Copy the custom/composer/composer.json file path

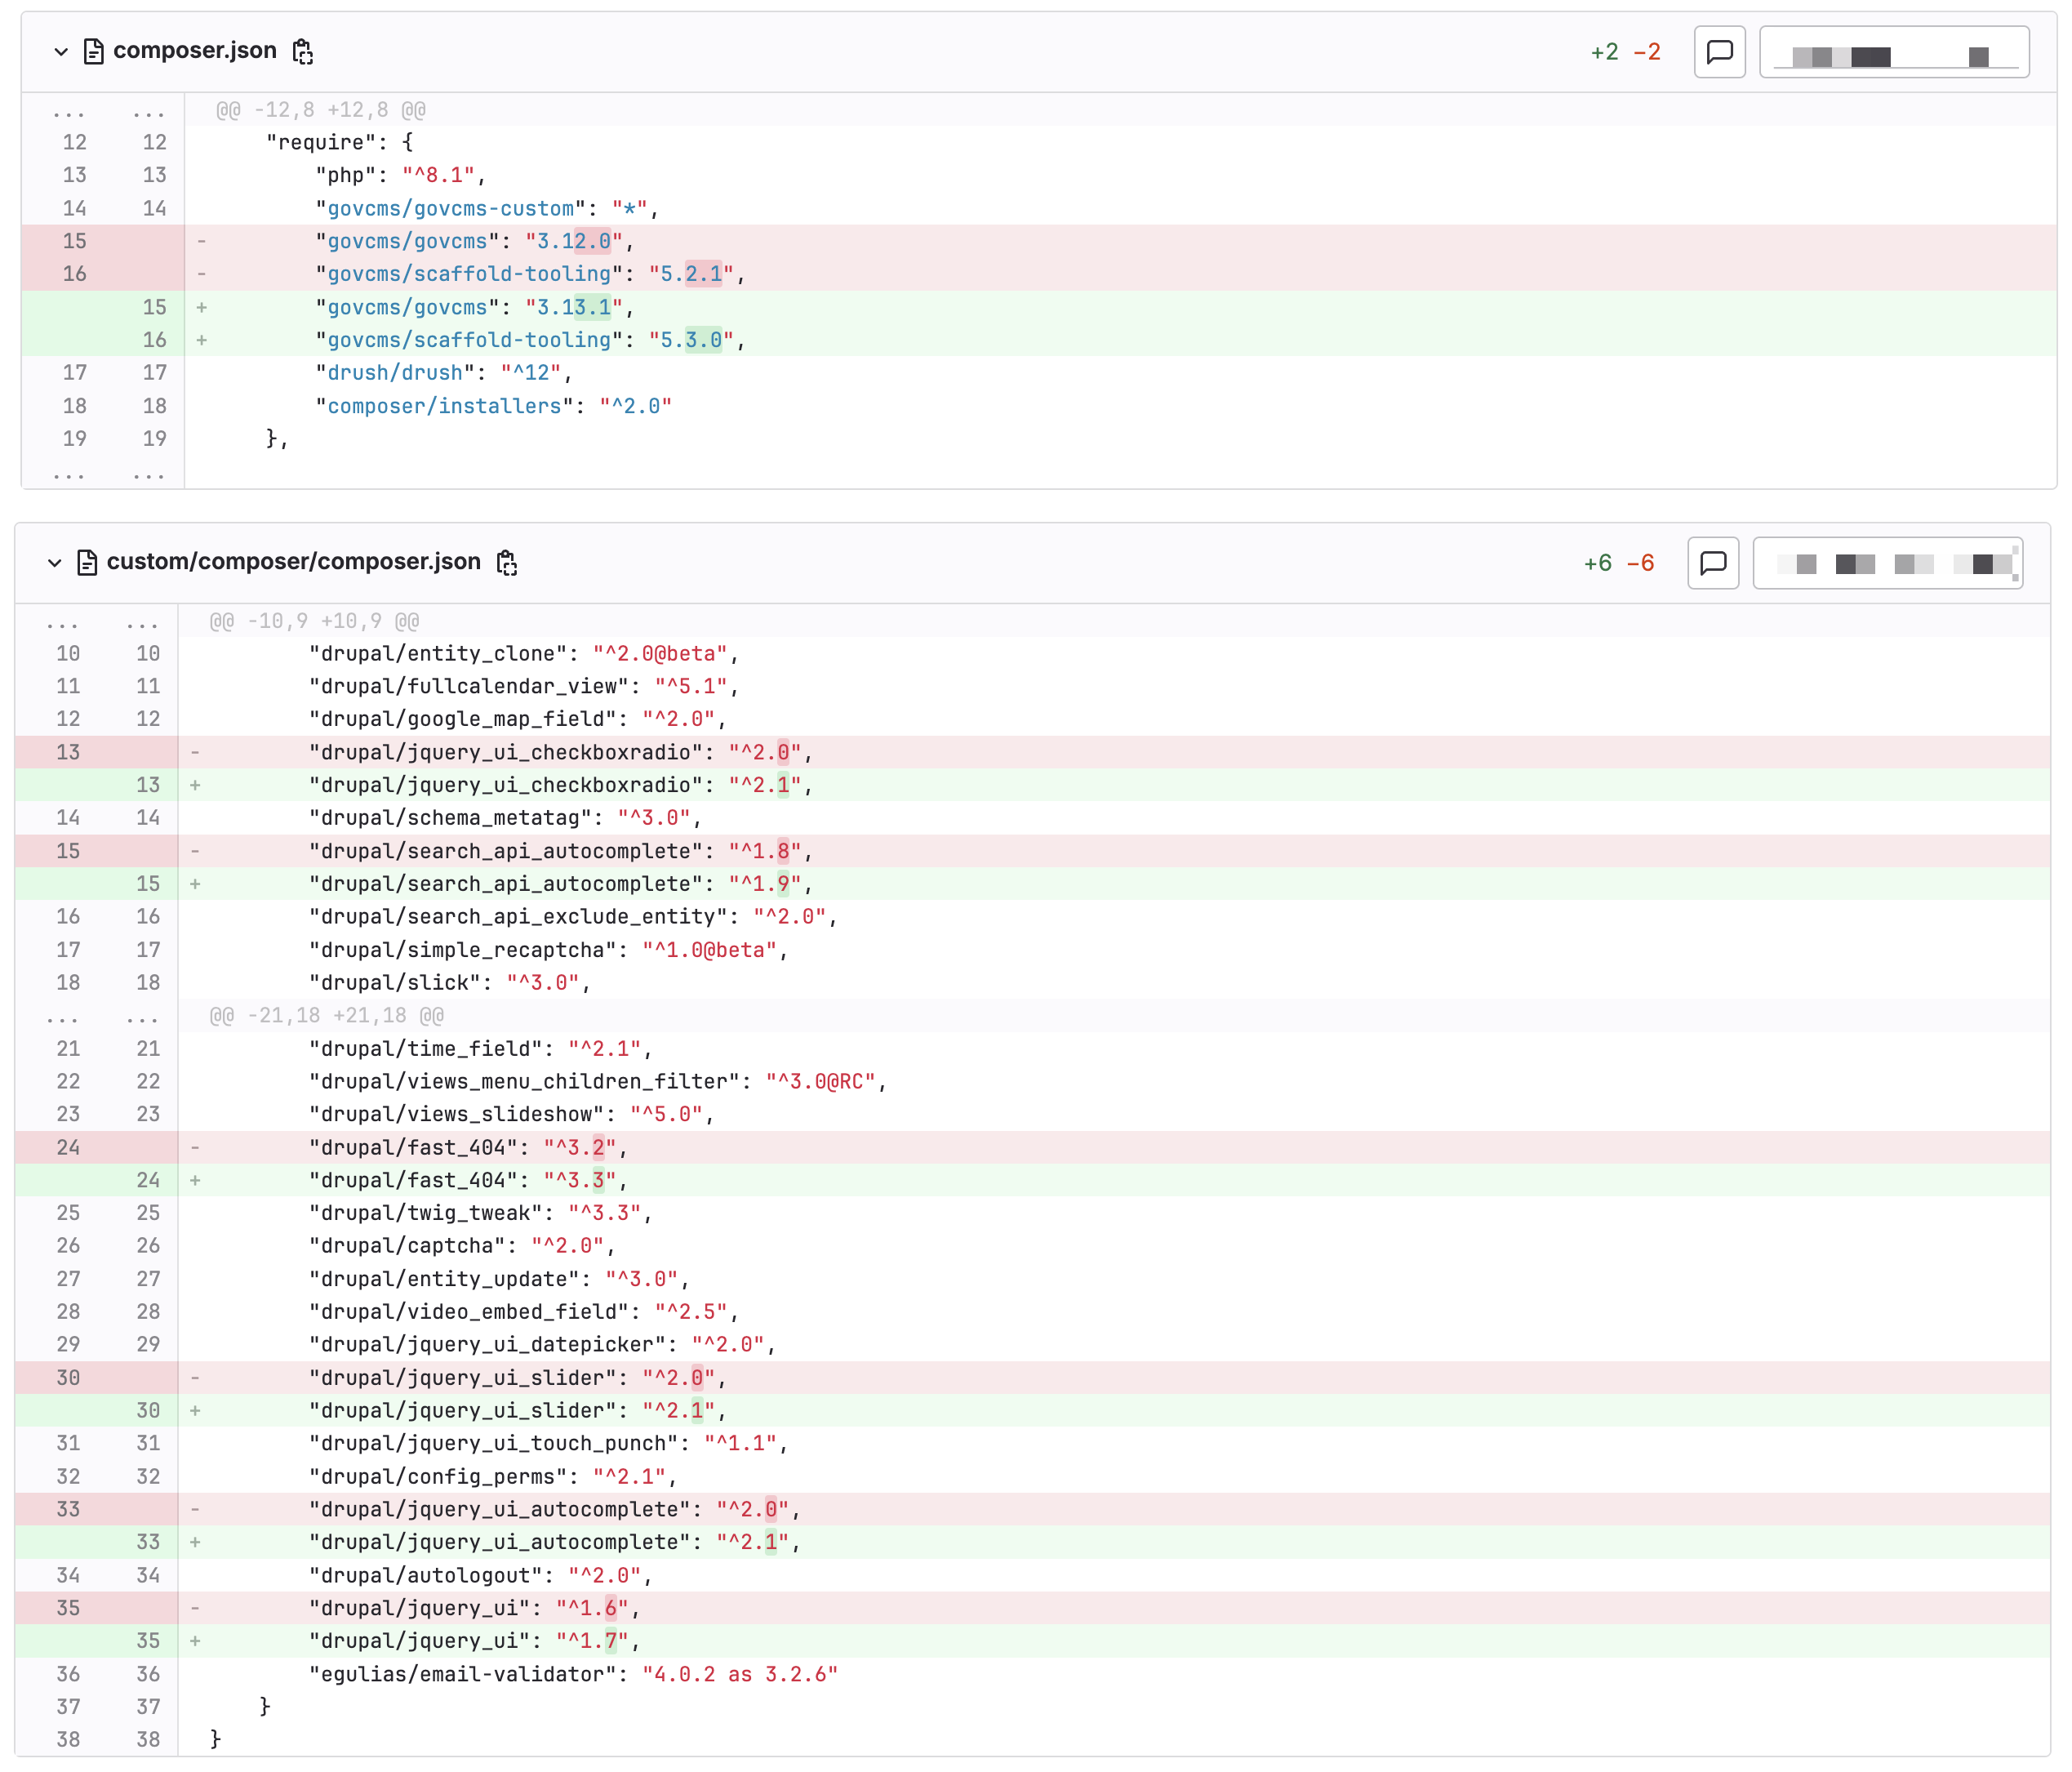pos(507,563)
